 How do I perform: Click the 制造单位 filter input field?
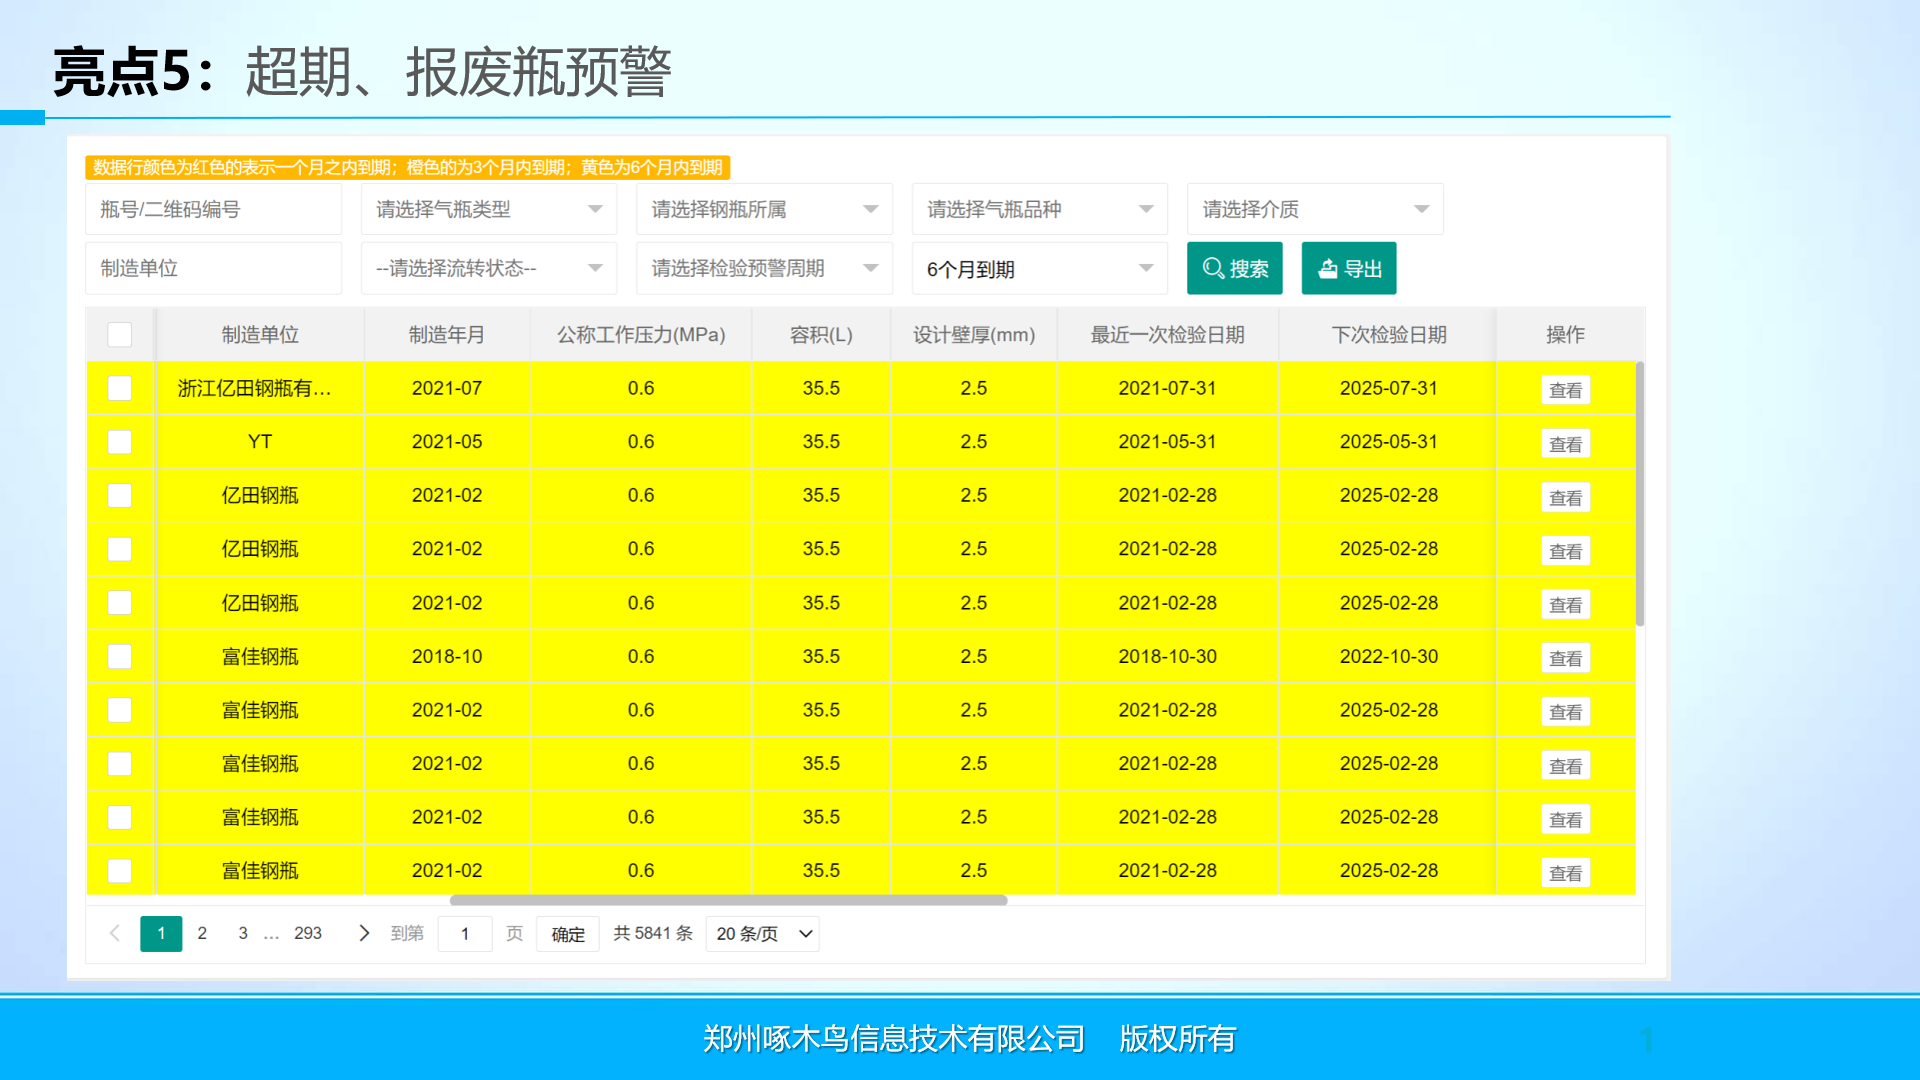pyautogui.click(x=213, y=268)
